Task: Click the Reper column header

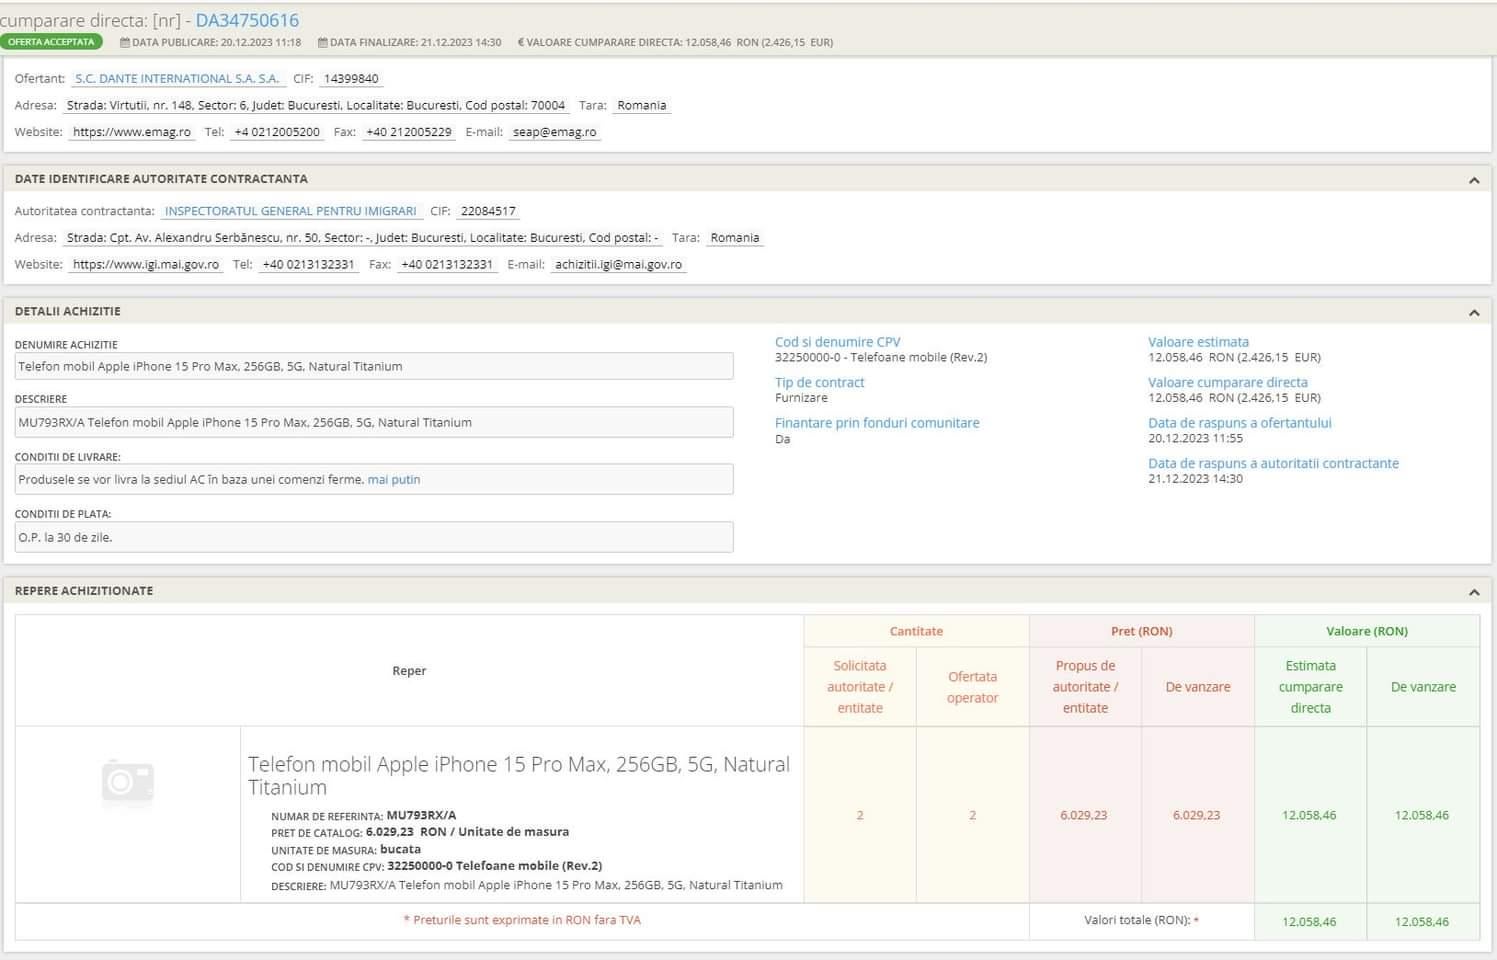Action: tap(409, 670)
